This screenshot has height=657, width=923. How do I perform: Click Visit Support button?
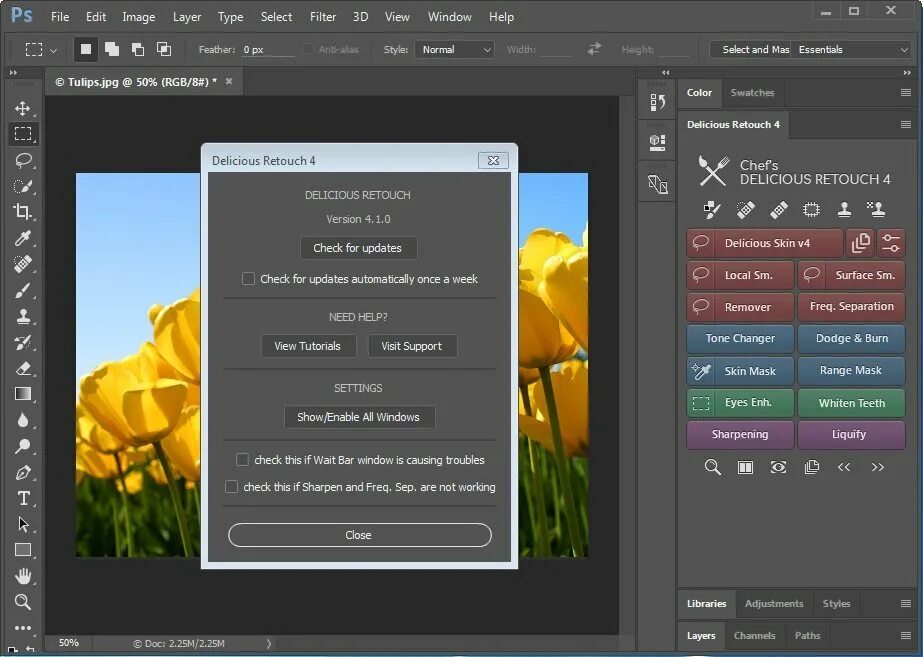411,346
